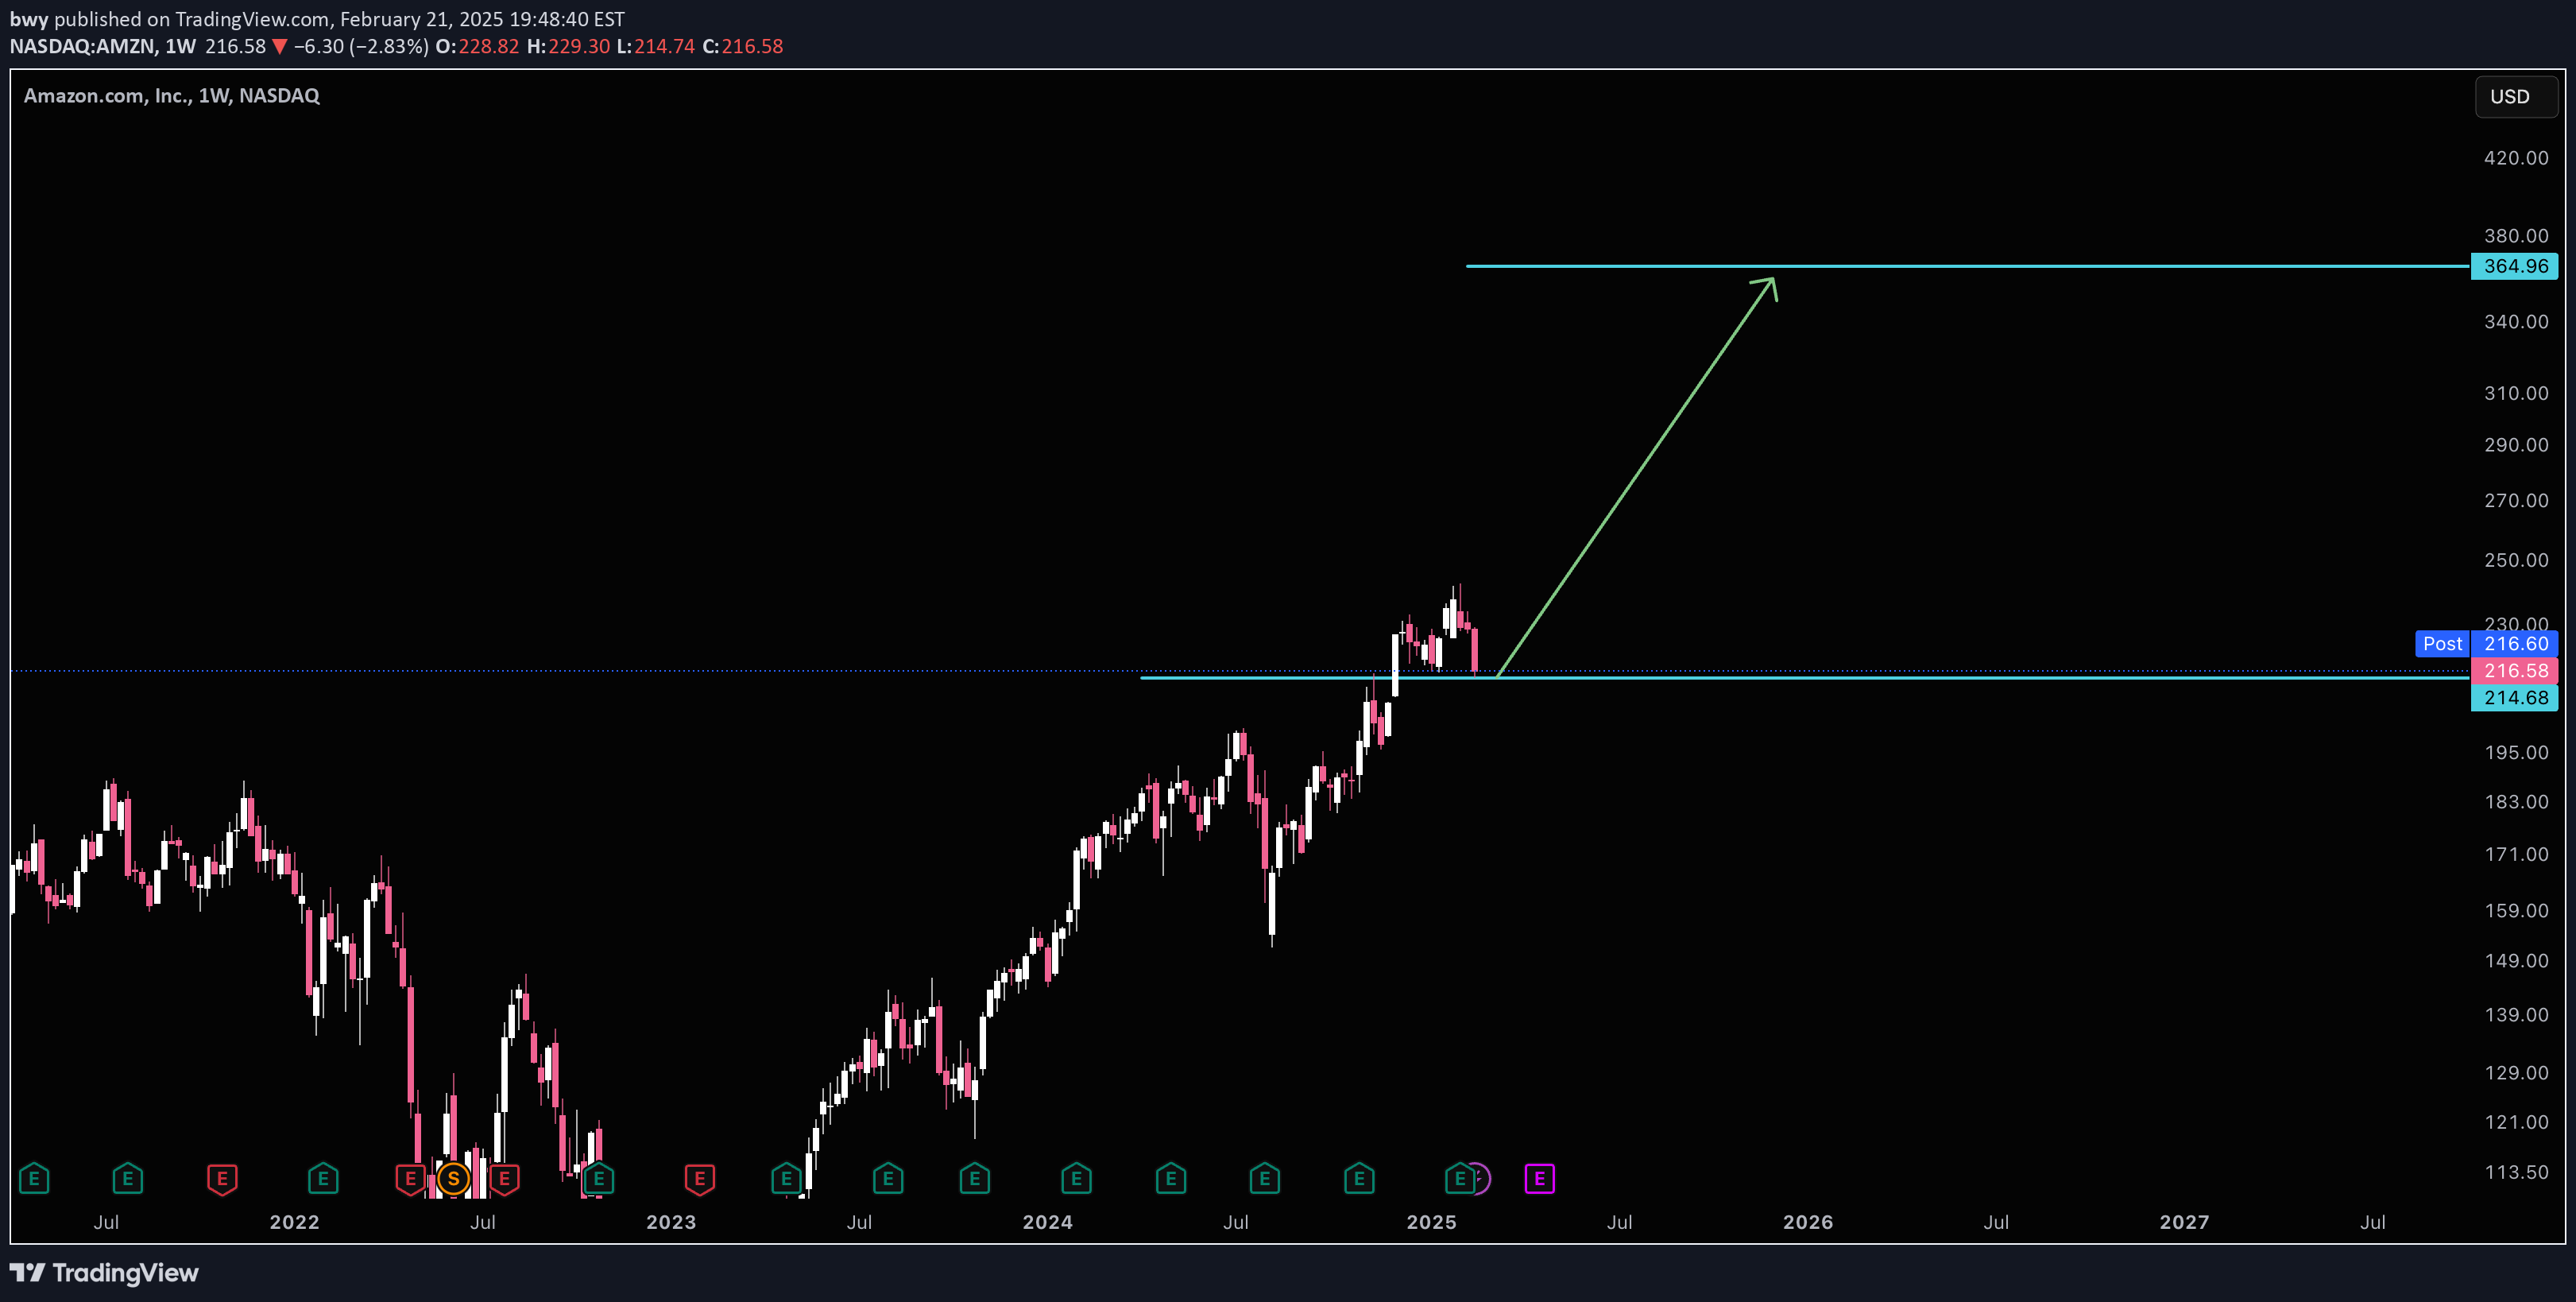
Task: Open the green earnings marker for February 2024
Action: [x=1076, y=1178]
